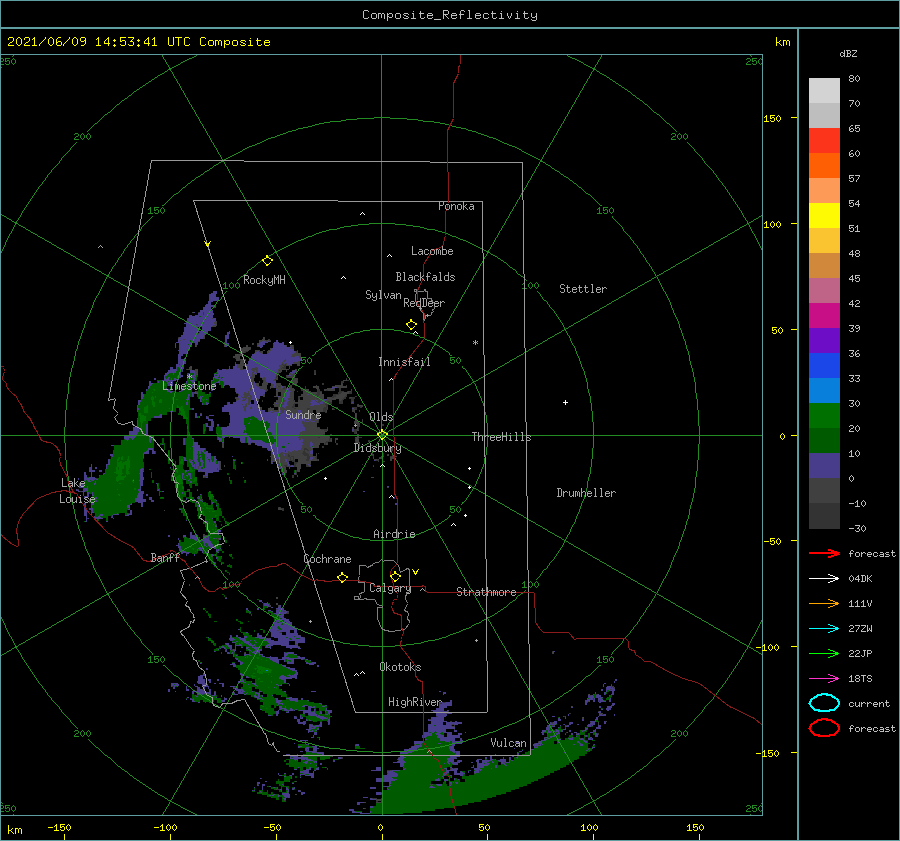Select the Lacombe label
Image resolution: width=900 pixels, height=841 pixels.
[432, 251]
